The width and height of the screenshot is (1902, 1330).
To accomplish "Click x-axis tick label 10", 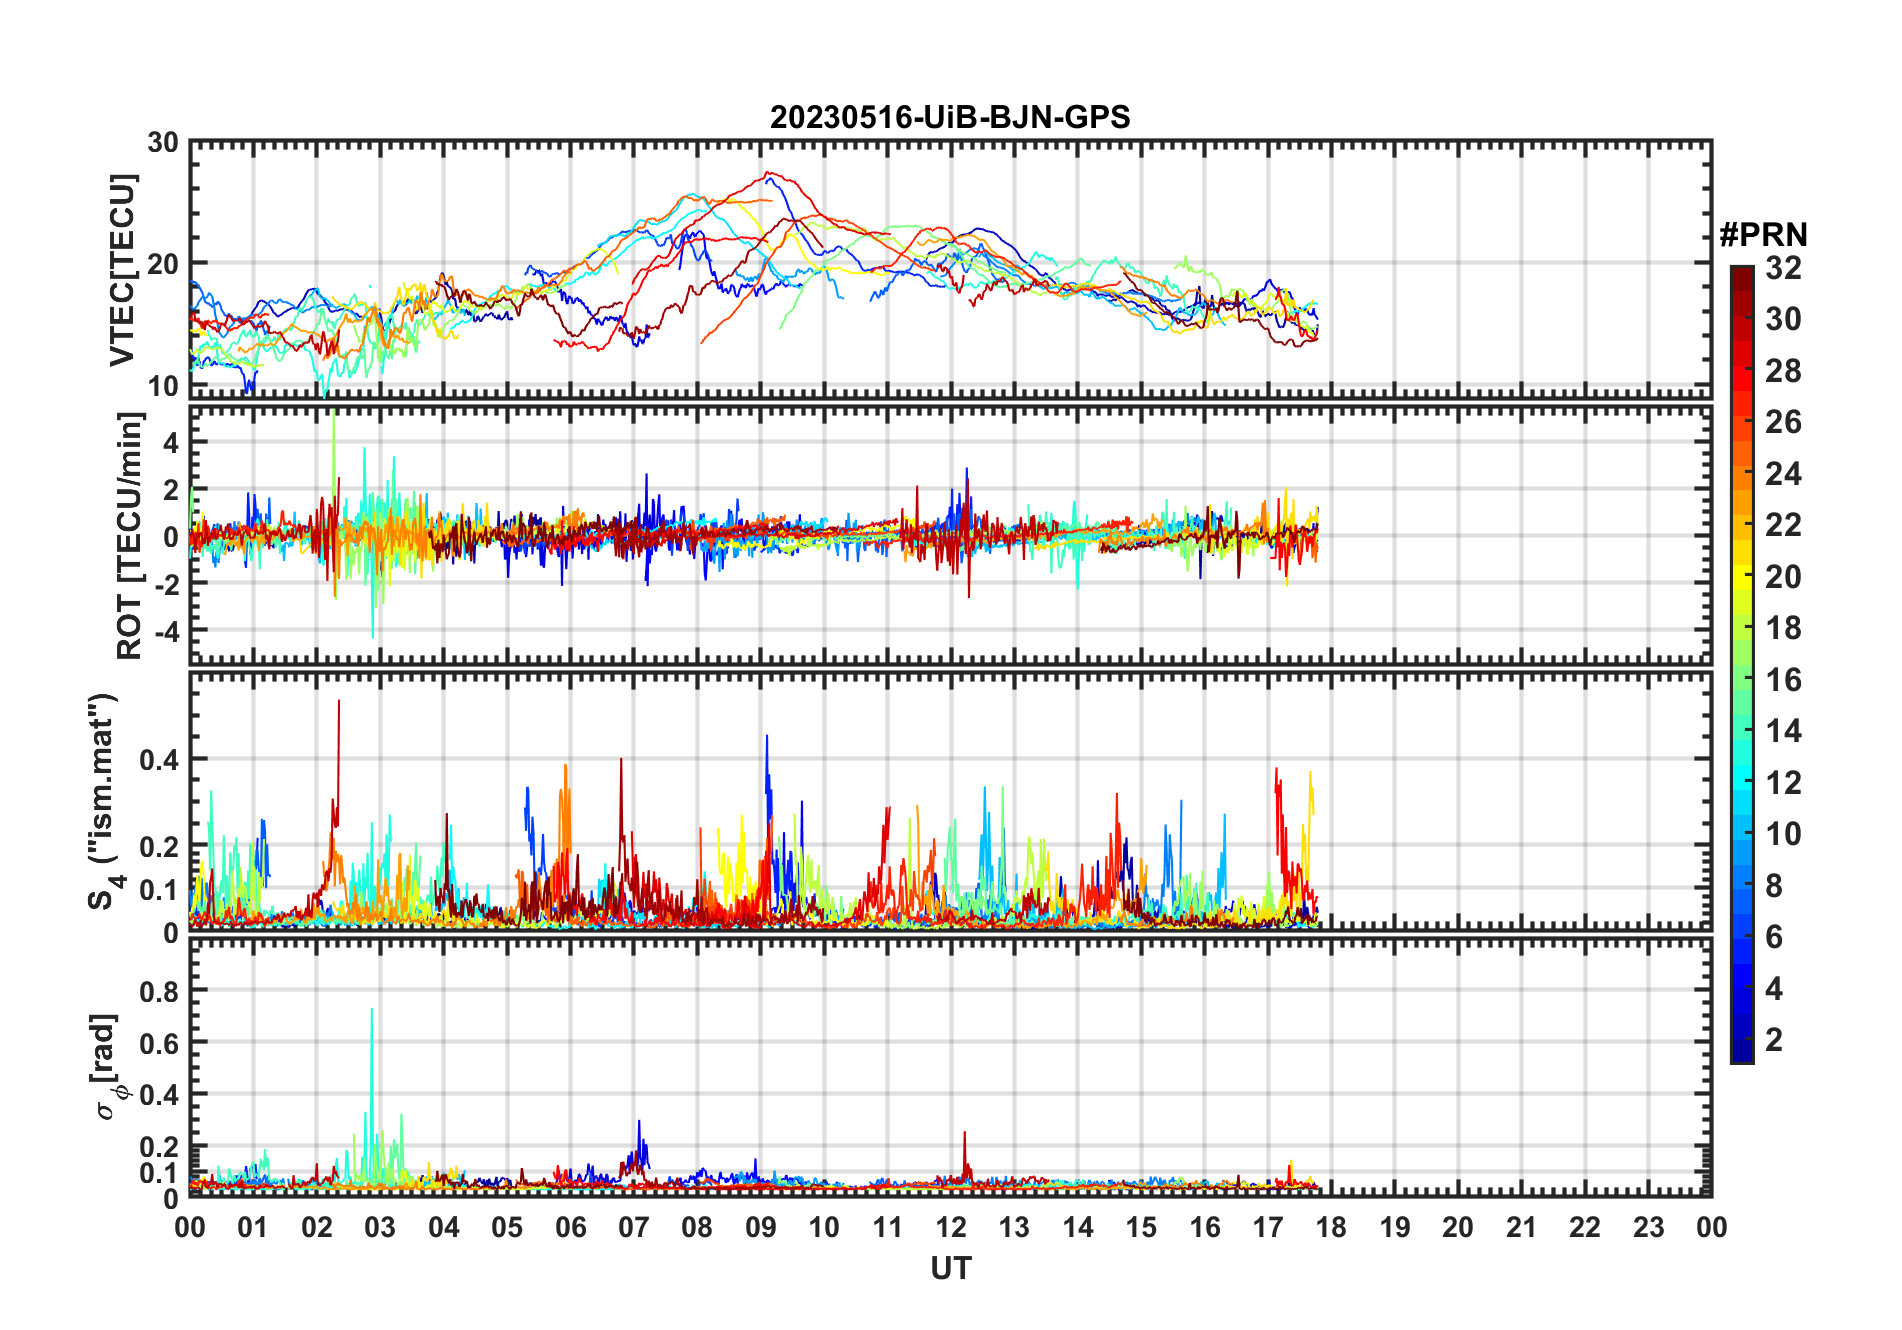I will point(824,1227).
